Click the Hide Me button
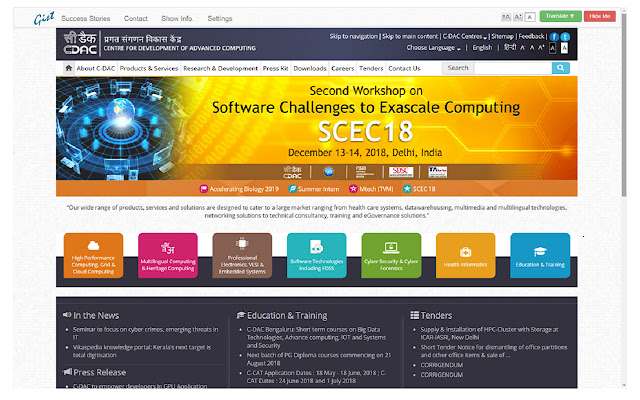 [x=600, y=16]
